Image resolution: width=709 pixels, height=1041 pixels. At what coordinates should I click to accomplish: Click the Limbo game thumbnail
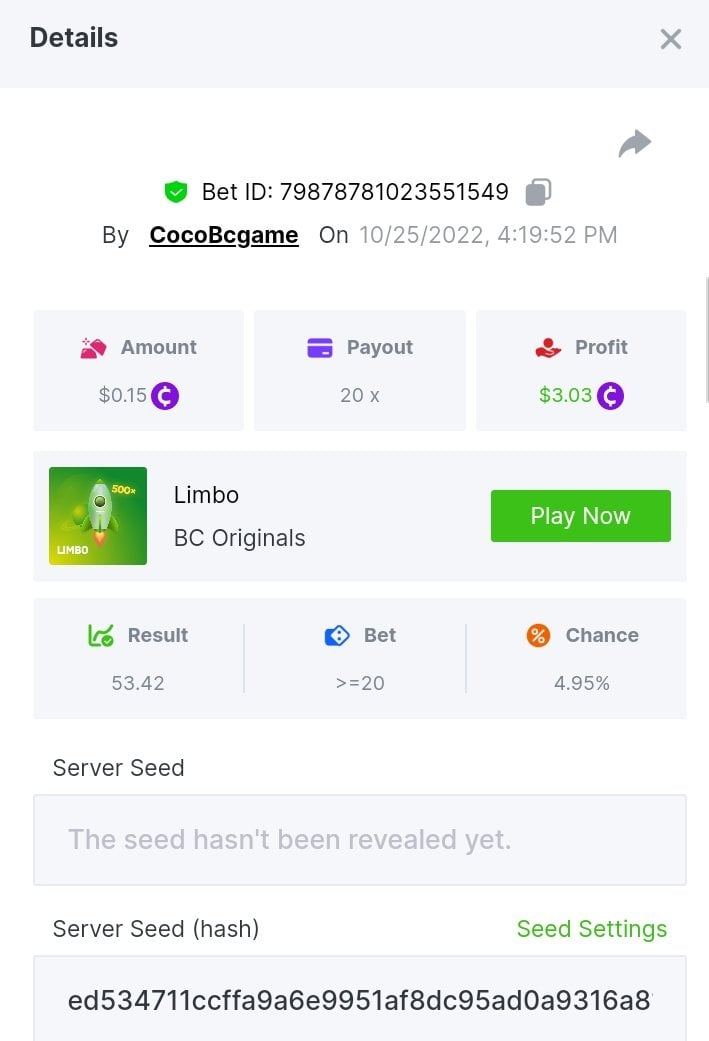pyautogui.click(x=98, y=516)
